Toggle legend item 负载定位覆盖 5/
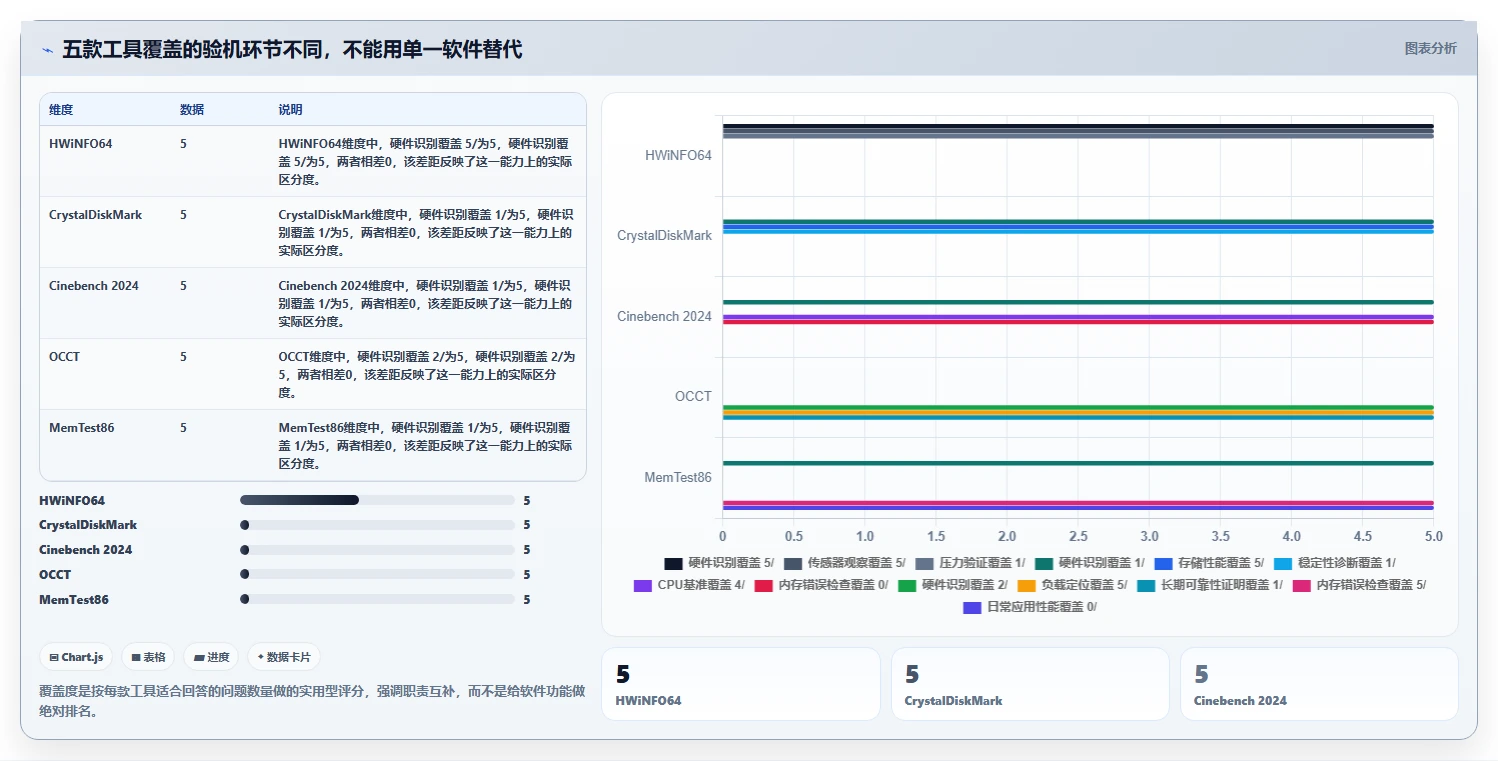This screenshot has width=1498, height=761. click(x=1073, y=585)
